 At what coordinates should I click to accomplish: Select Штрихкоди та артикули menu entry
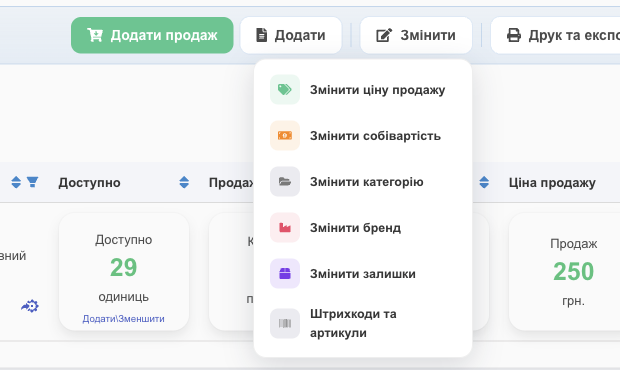click(363, 323)
